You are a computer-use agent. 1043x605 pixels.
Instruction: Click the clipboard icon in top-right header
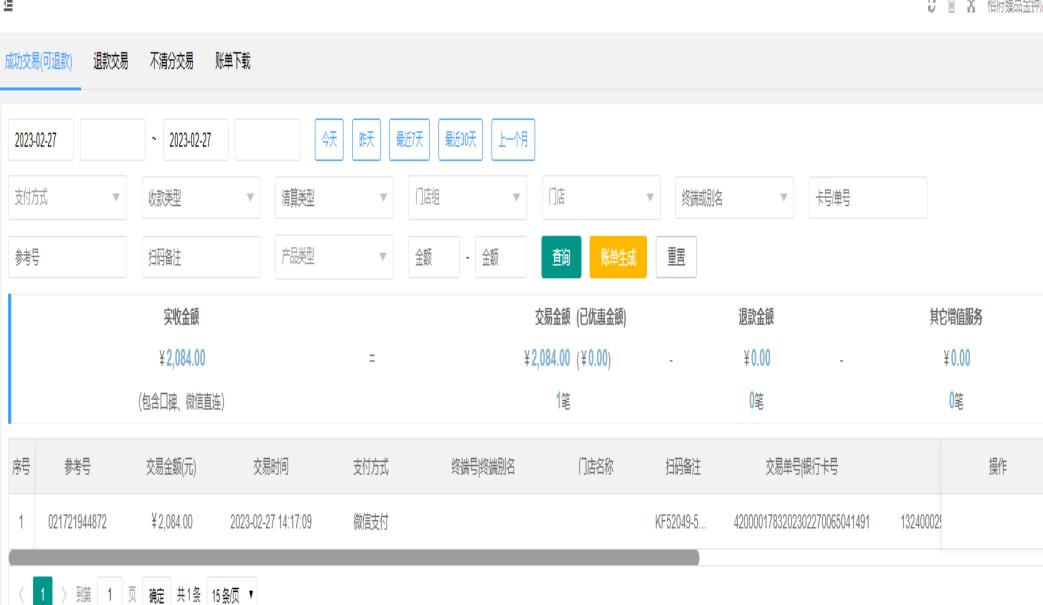point(951,6)
